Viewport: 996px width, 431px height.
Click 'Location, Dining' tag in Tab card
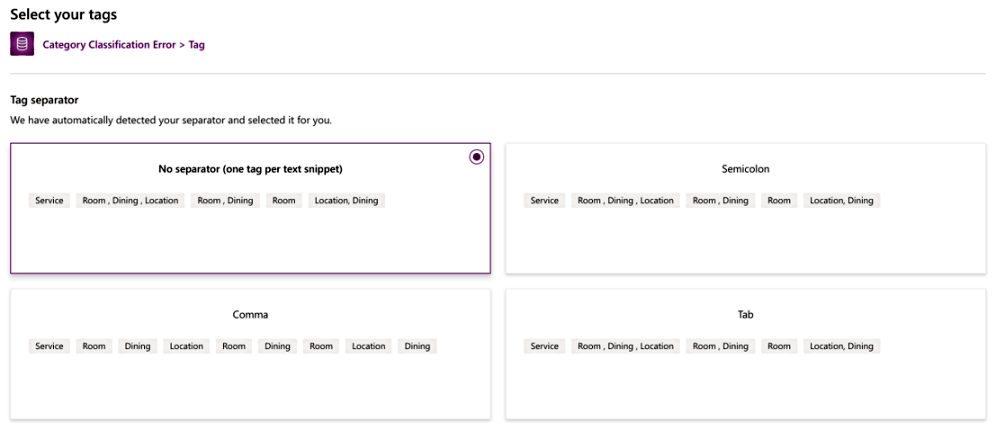(x=842, y=347)
